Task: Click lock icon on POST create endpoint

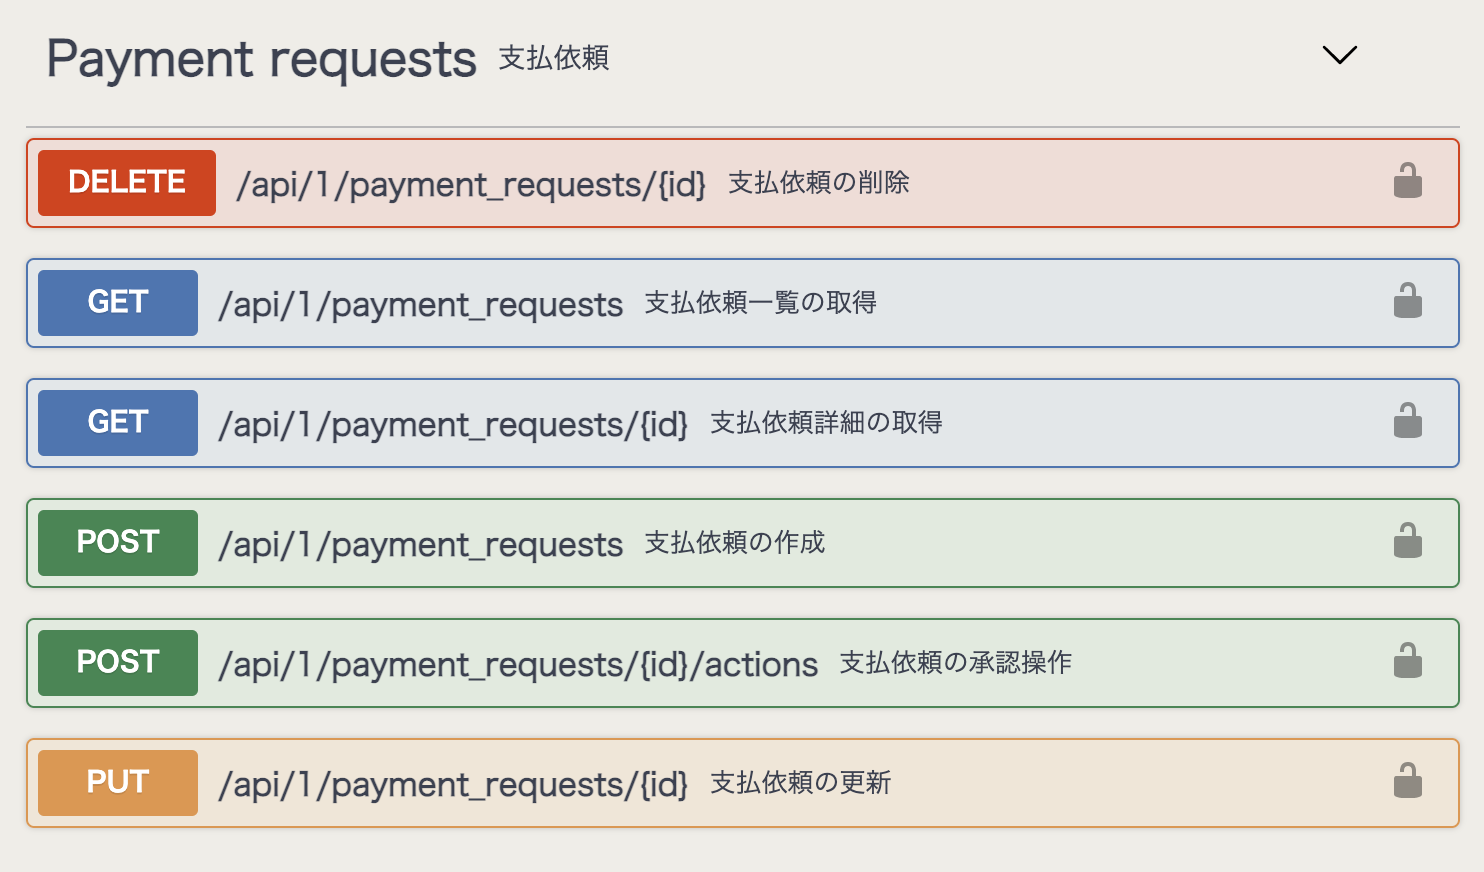Action: point(1407,542)
